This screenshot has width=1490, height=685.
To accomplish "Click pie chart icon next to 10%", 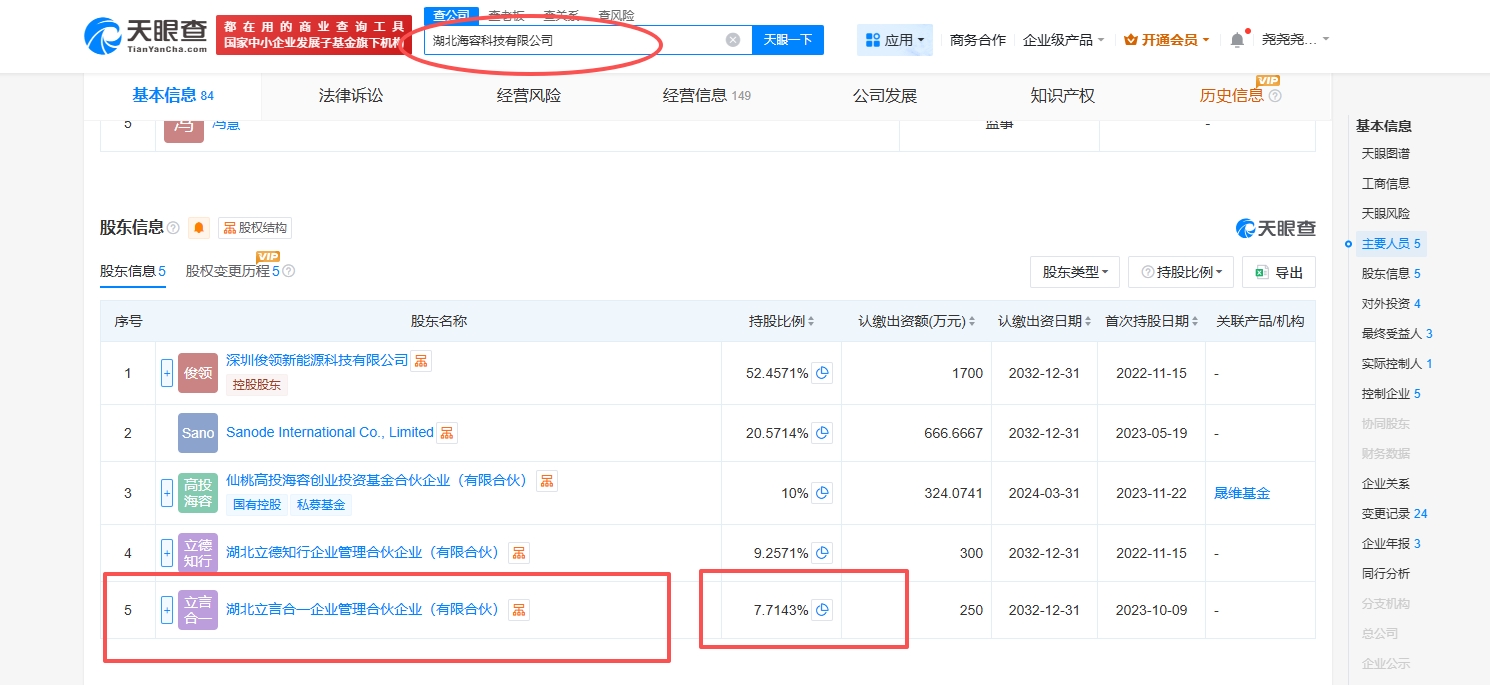I will click(822, 493).
